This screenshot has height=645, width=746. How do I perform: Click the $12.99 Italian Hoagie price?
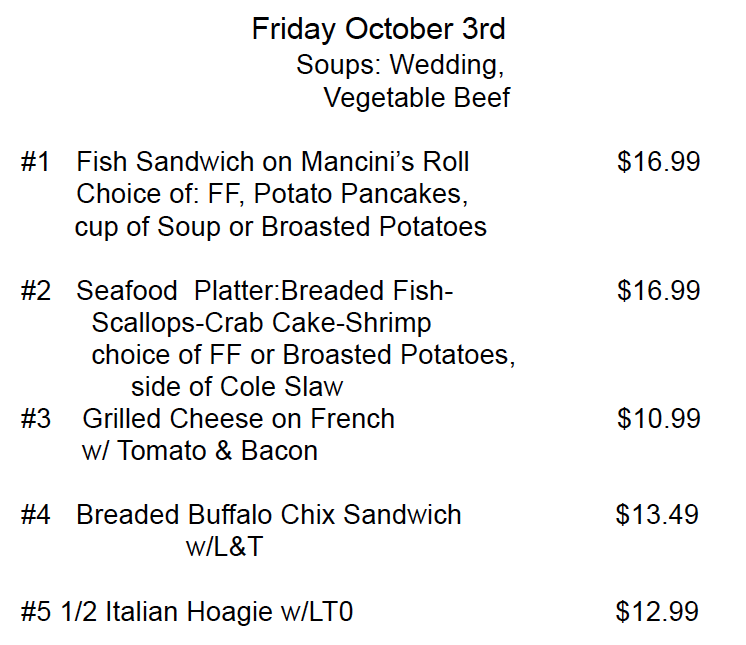657,611
